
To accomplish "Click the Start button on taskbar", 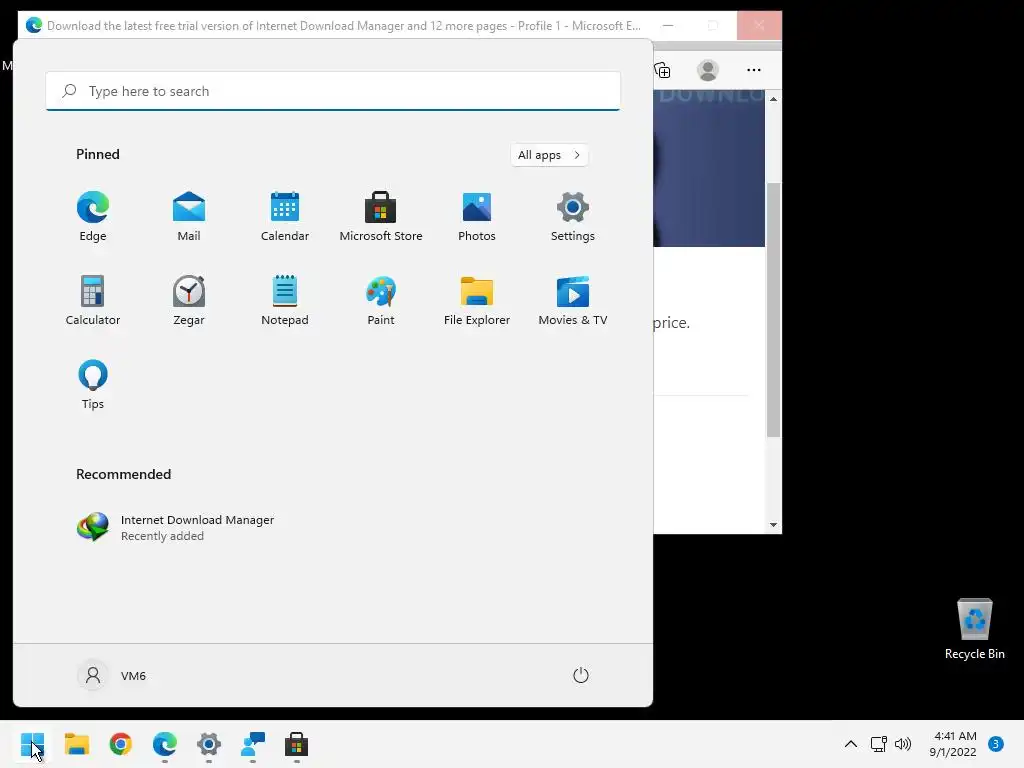I will [33, 744].
